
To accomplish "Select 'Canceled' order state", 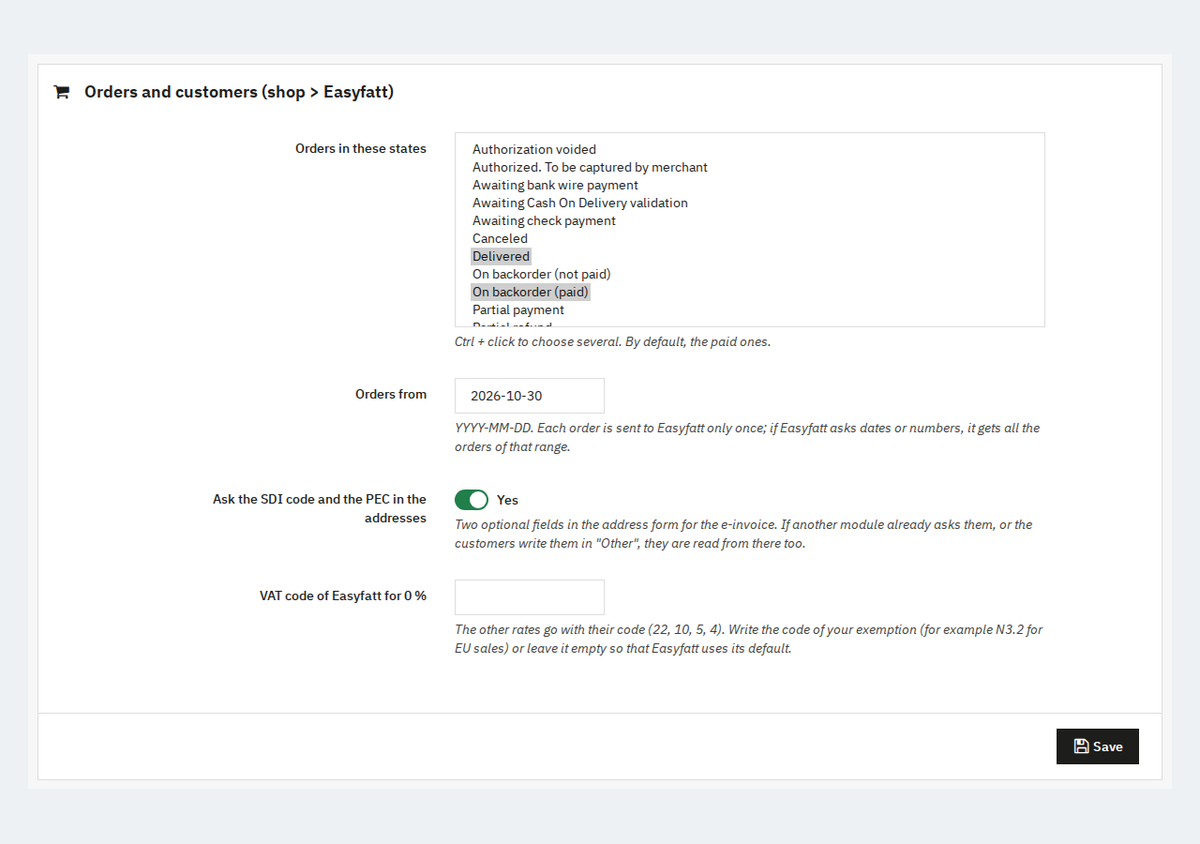I will tap(500, 239).
